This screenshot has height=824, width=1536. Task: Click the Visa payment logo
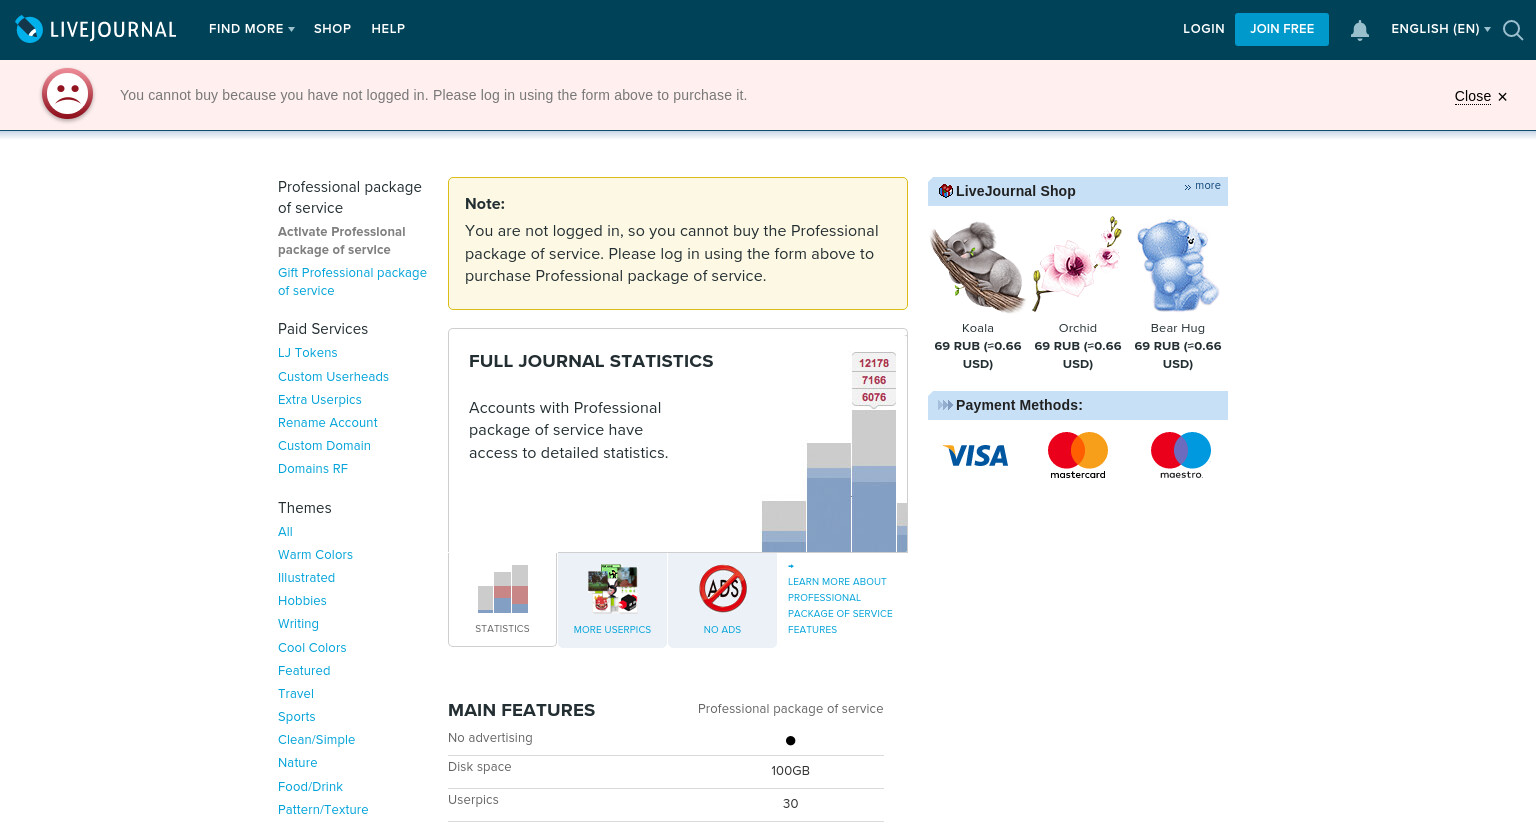(x=976, y=456)
